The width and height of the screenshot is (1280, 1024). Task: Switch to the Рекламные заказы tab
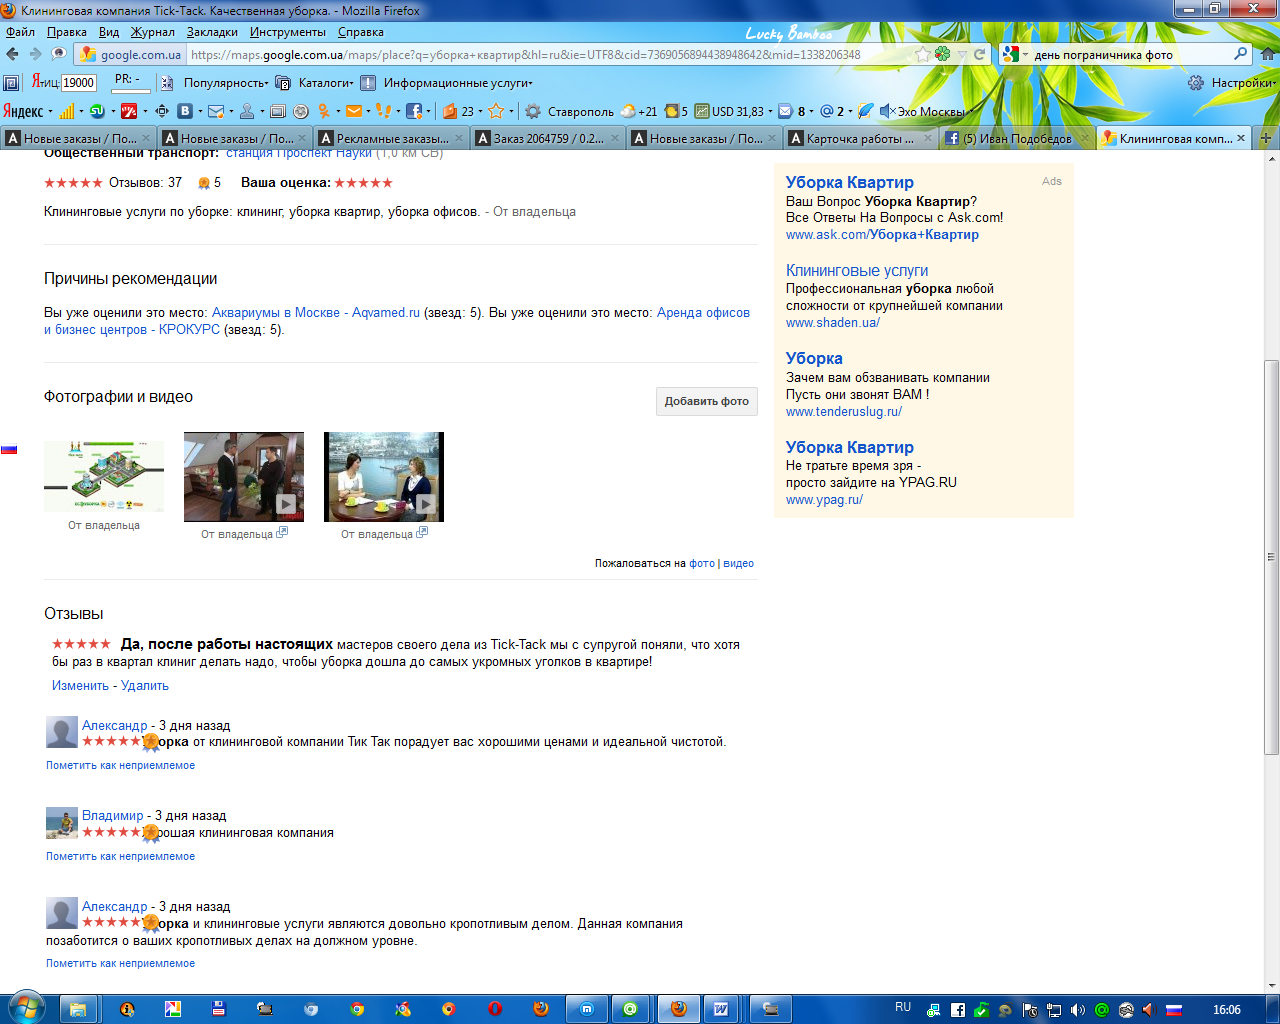pyautogui.click(x=392, y=138)
